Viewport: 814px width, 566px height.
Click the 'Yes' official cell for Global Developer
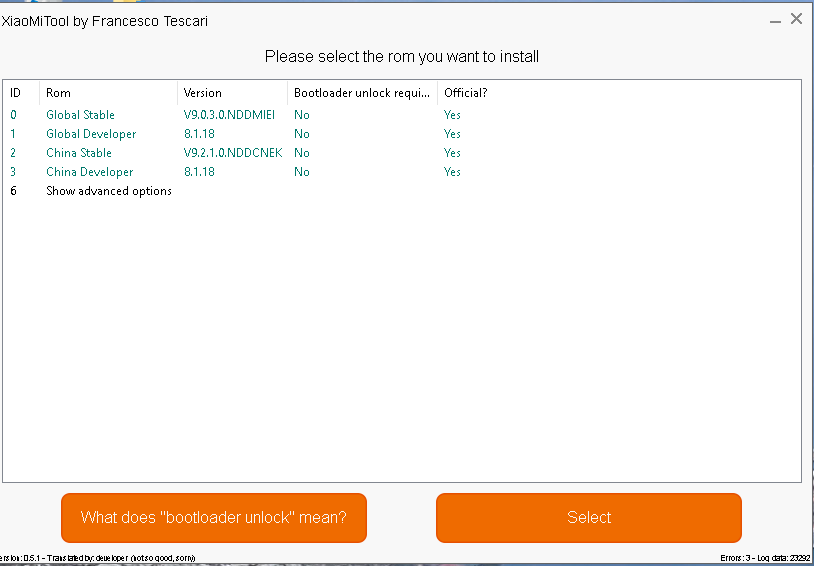tap(452, 134)
